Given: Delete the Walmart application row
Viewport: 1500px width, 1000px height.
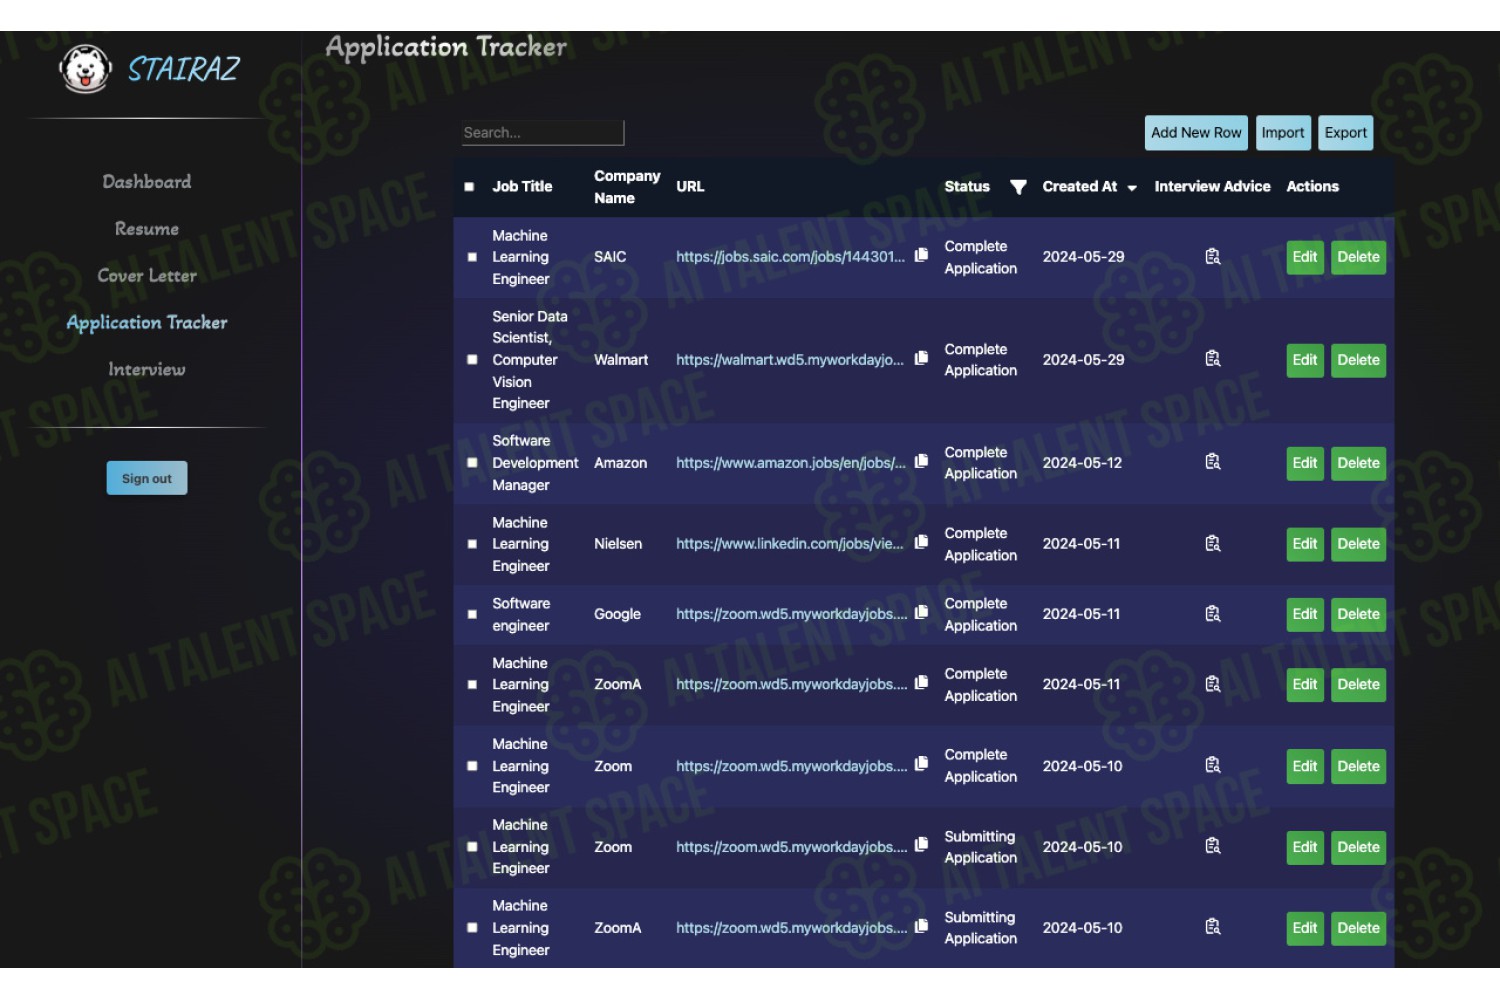Looking at the screenshot, I should click(1358, 360).
